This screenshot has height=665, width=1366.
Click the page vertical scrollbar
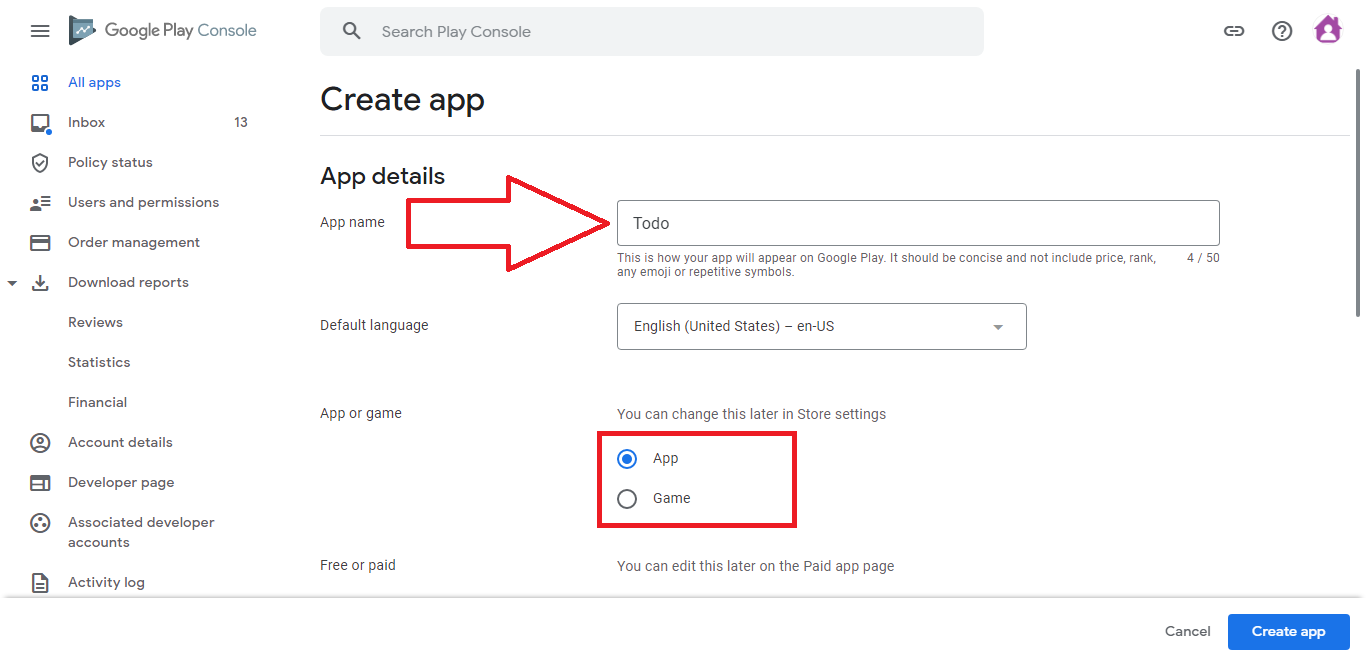coord(1358,190)
